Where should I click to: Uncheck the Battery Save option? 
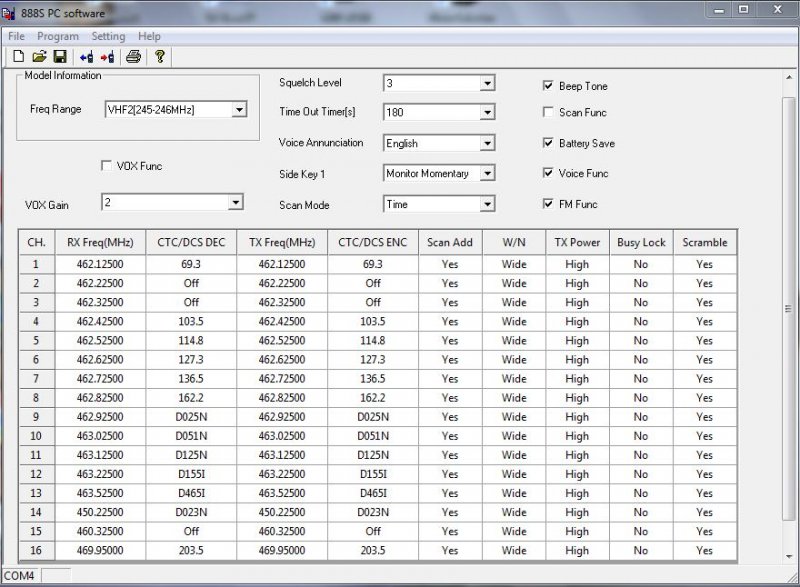[x=548, y=143]
